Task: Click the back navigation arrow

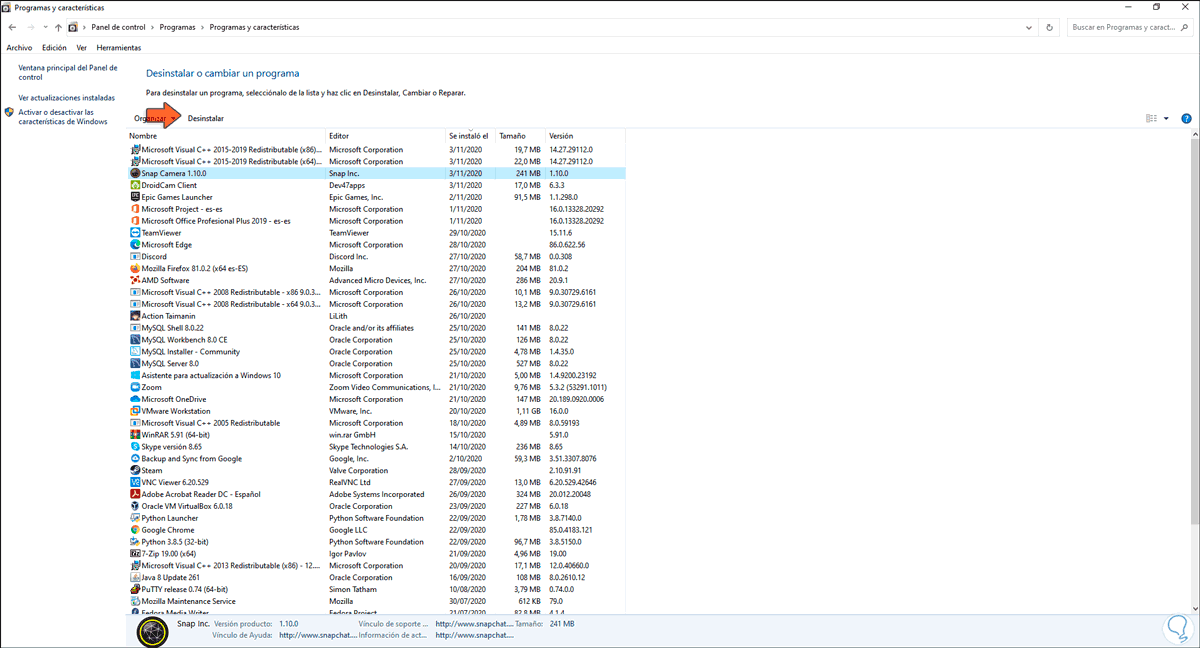Action: (11, 27)
